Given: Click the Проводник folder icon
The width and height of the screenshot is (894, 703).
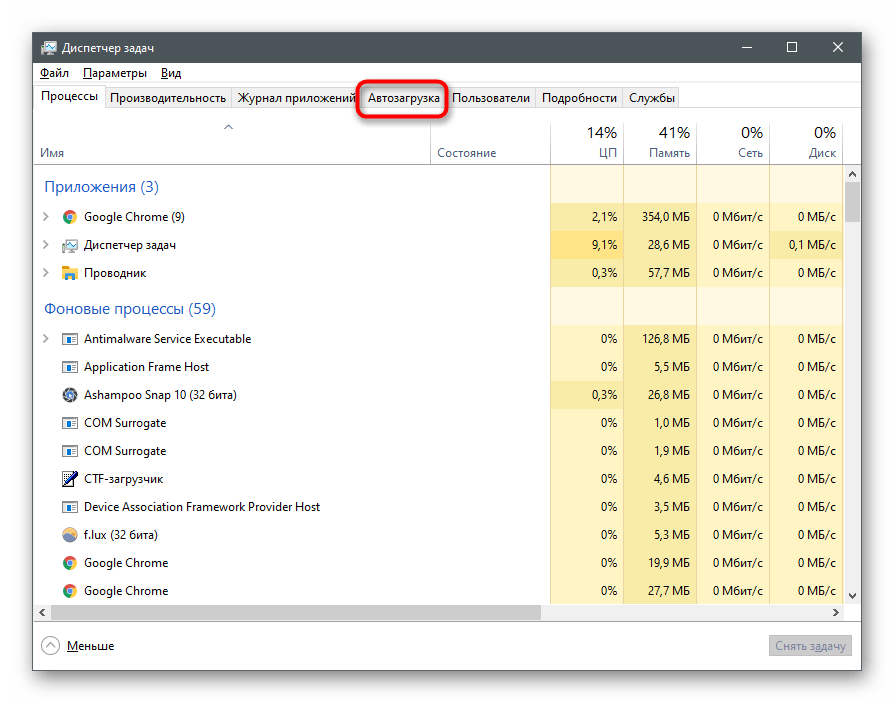Looking at the screenshot, I should coord(69,273).
